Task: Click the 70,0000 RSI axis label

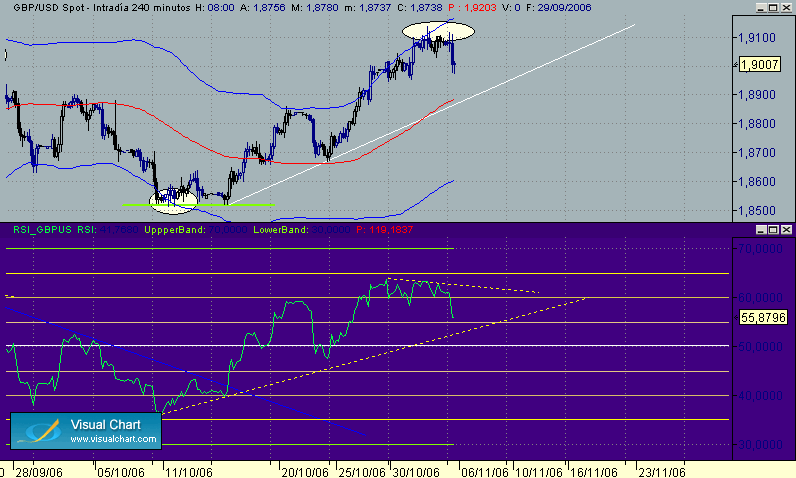Action: (x=760, y=249)
